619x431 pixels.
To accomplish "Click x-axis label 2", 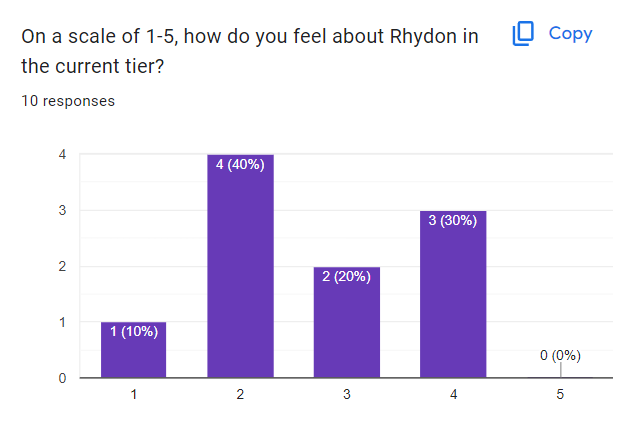I will [x=240, y=395].
